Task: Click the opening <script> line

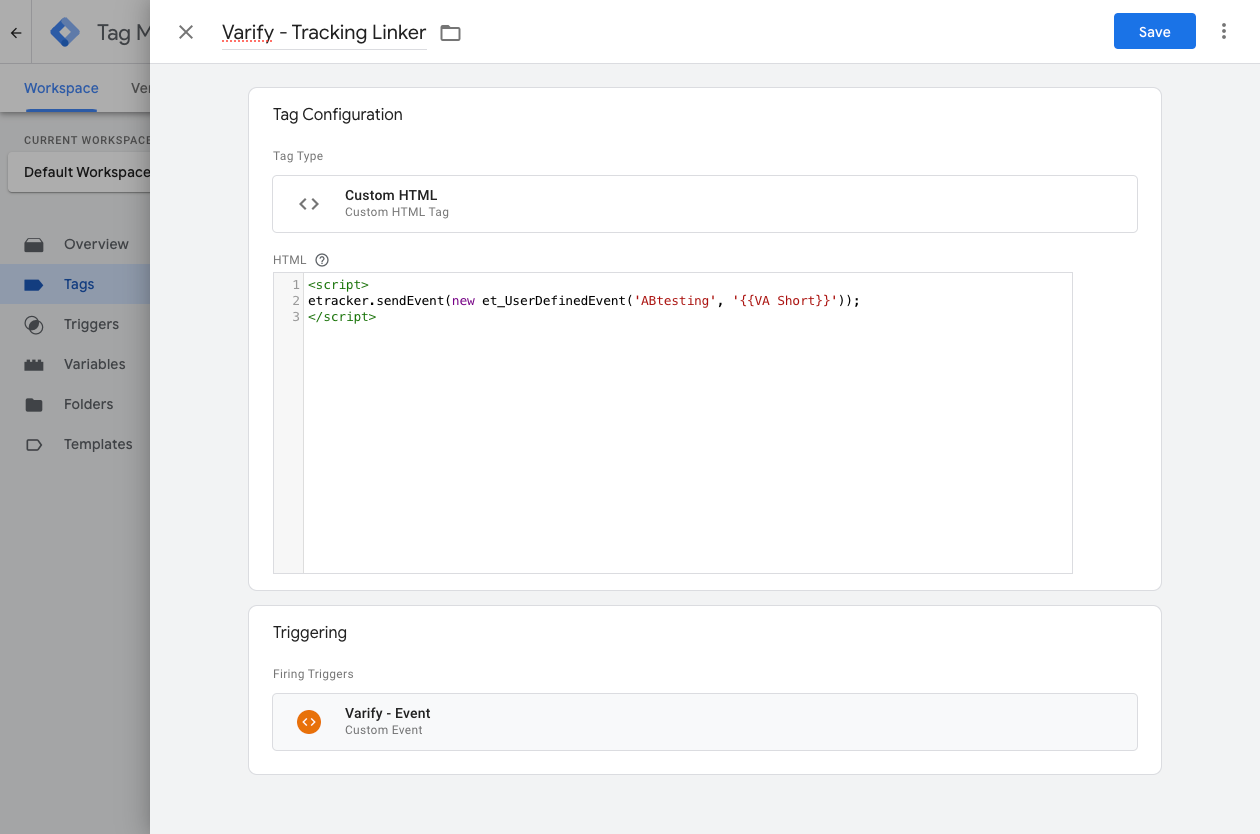Action: 338,285
